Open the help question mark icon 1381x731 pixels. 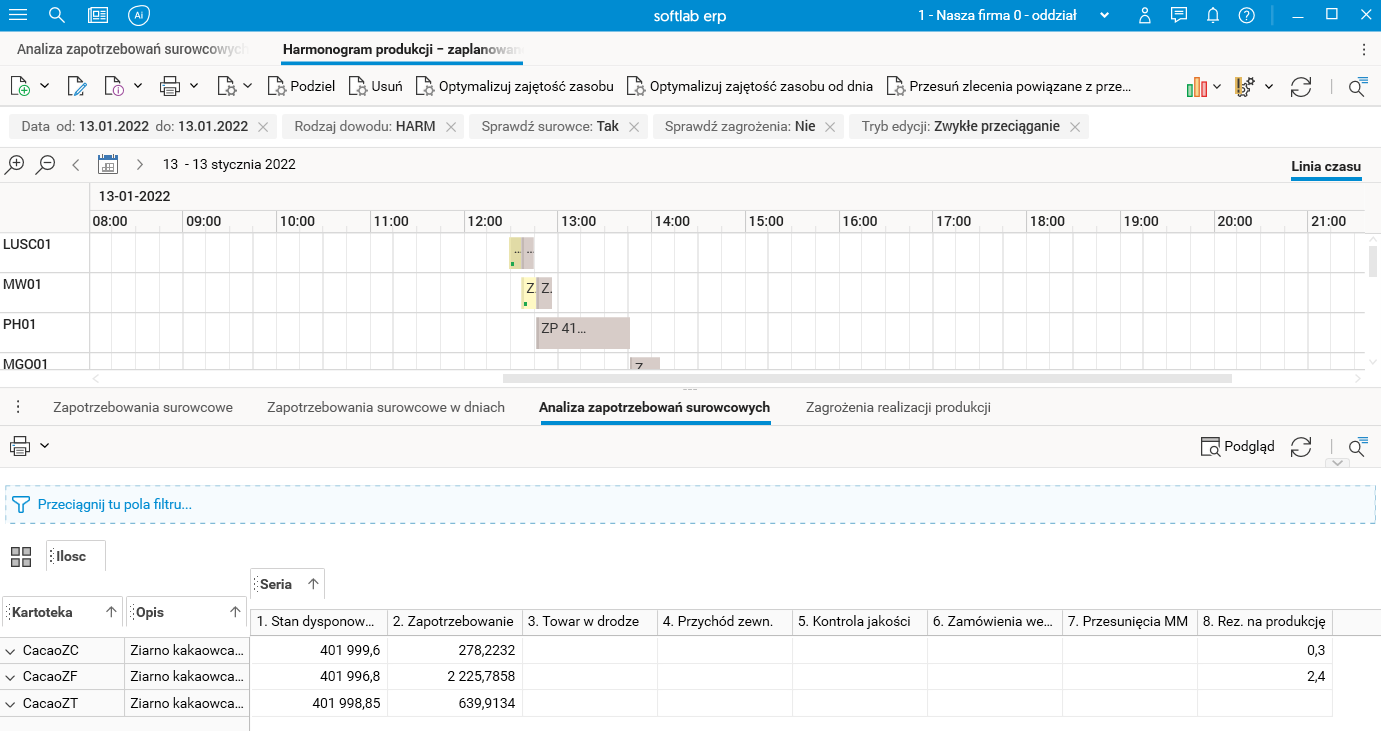point(1246,15)
